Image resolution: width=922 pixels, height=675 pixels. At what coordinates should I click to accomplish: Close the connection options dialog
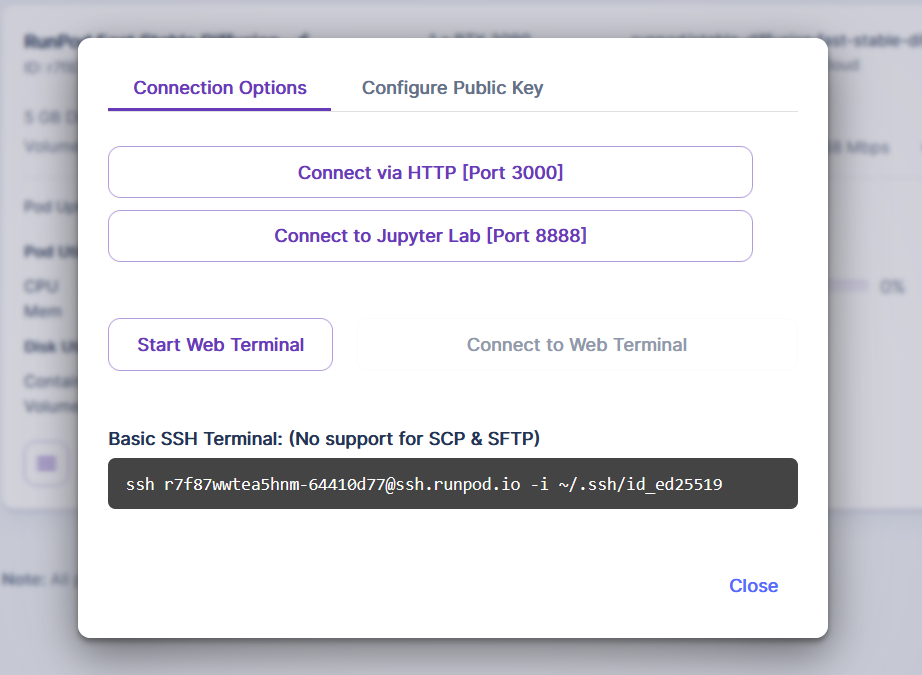753,586
